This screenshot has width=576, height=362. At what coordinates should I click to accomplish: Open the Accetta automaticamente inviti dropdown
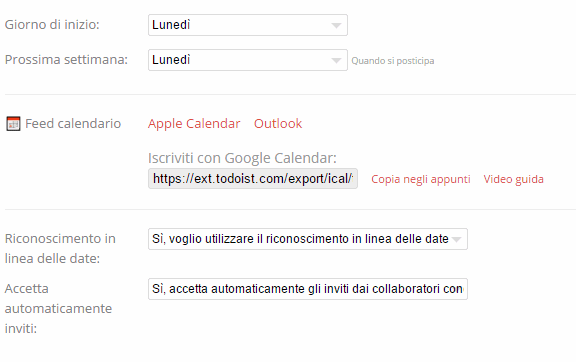click(x=308, y=289)
